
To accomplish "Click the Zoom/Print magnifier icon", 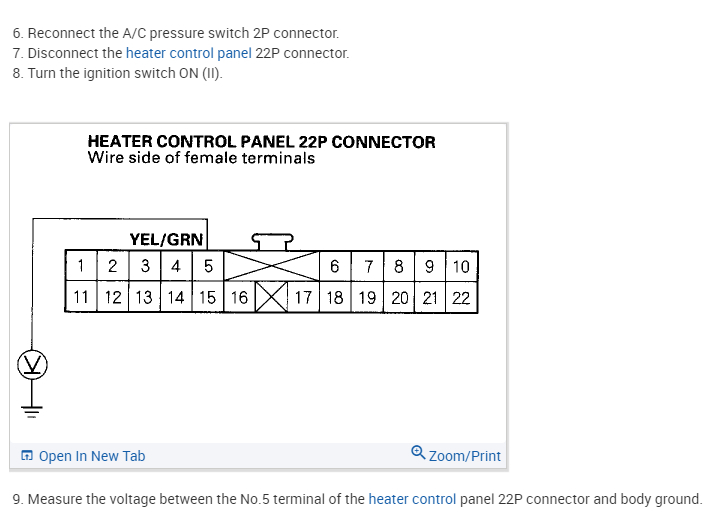I will coord(418,454).
